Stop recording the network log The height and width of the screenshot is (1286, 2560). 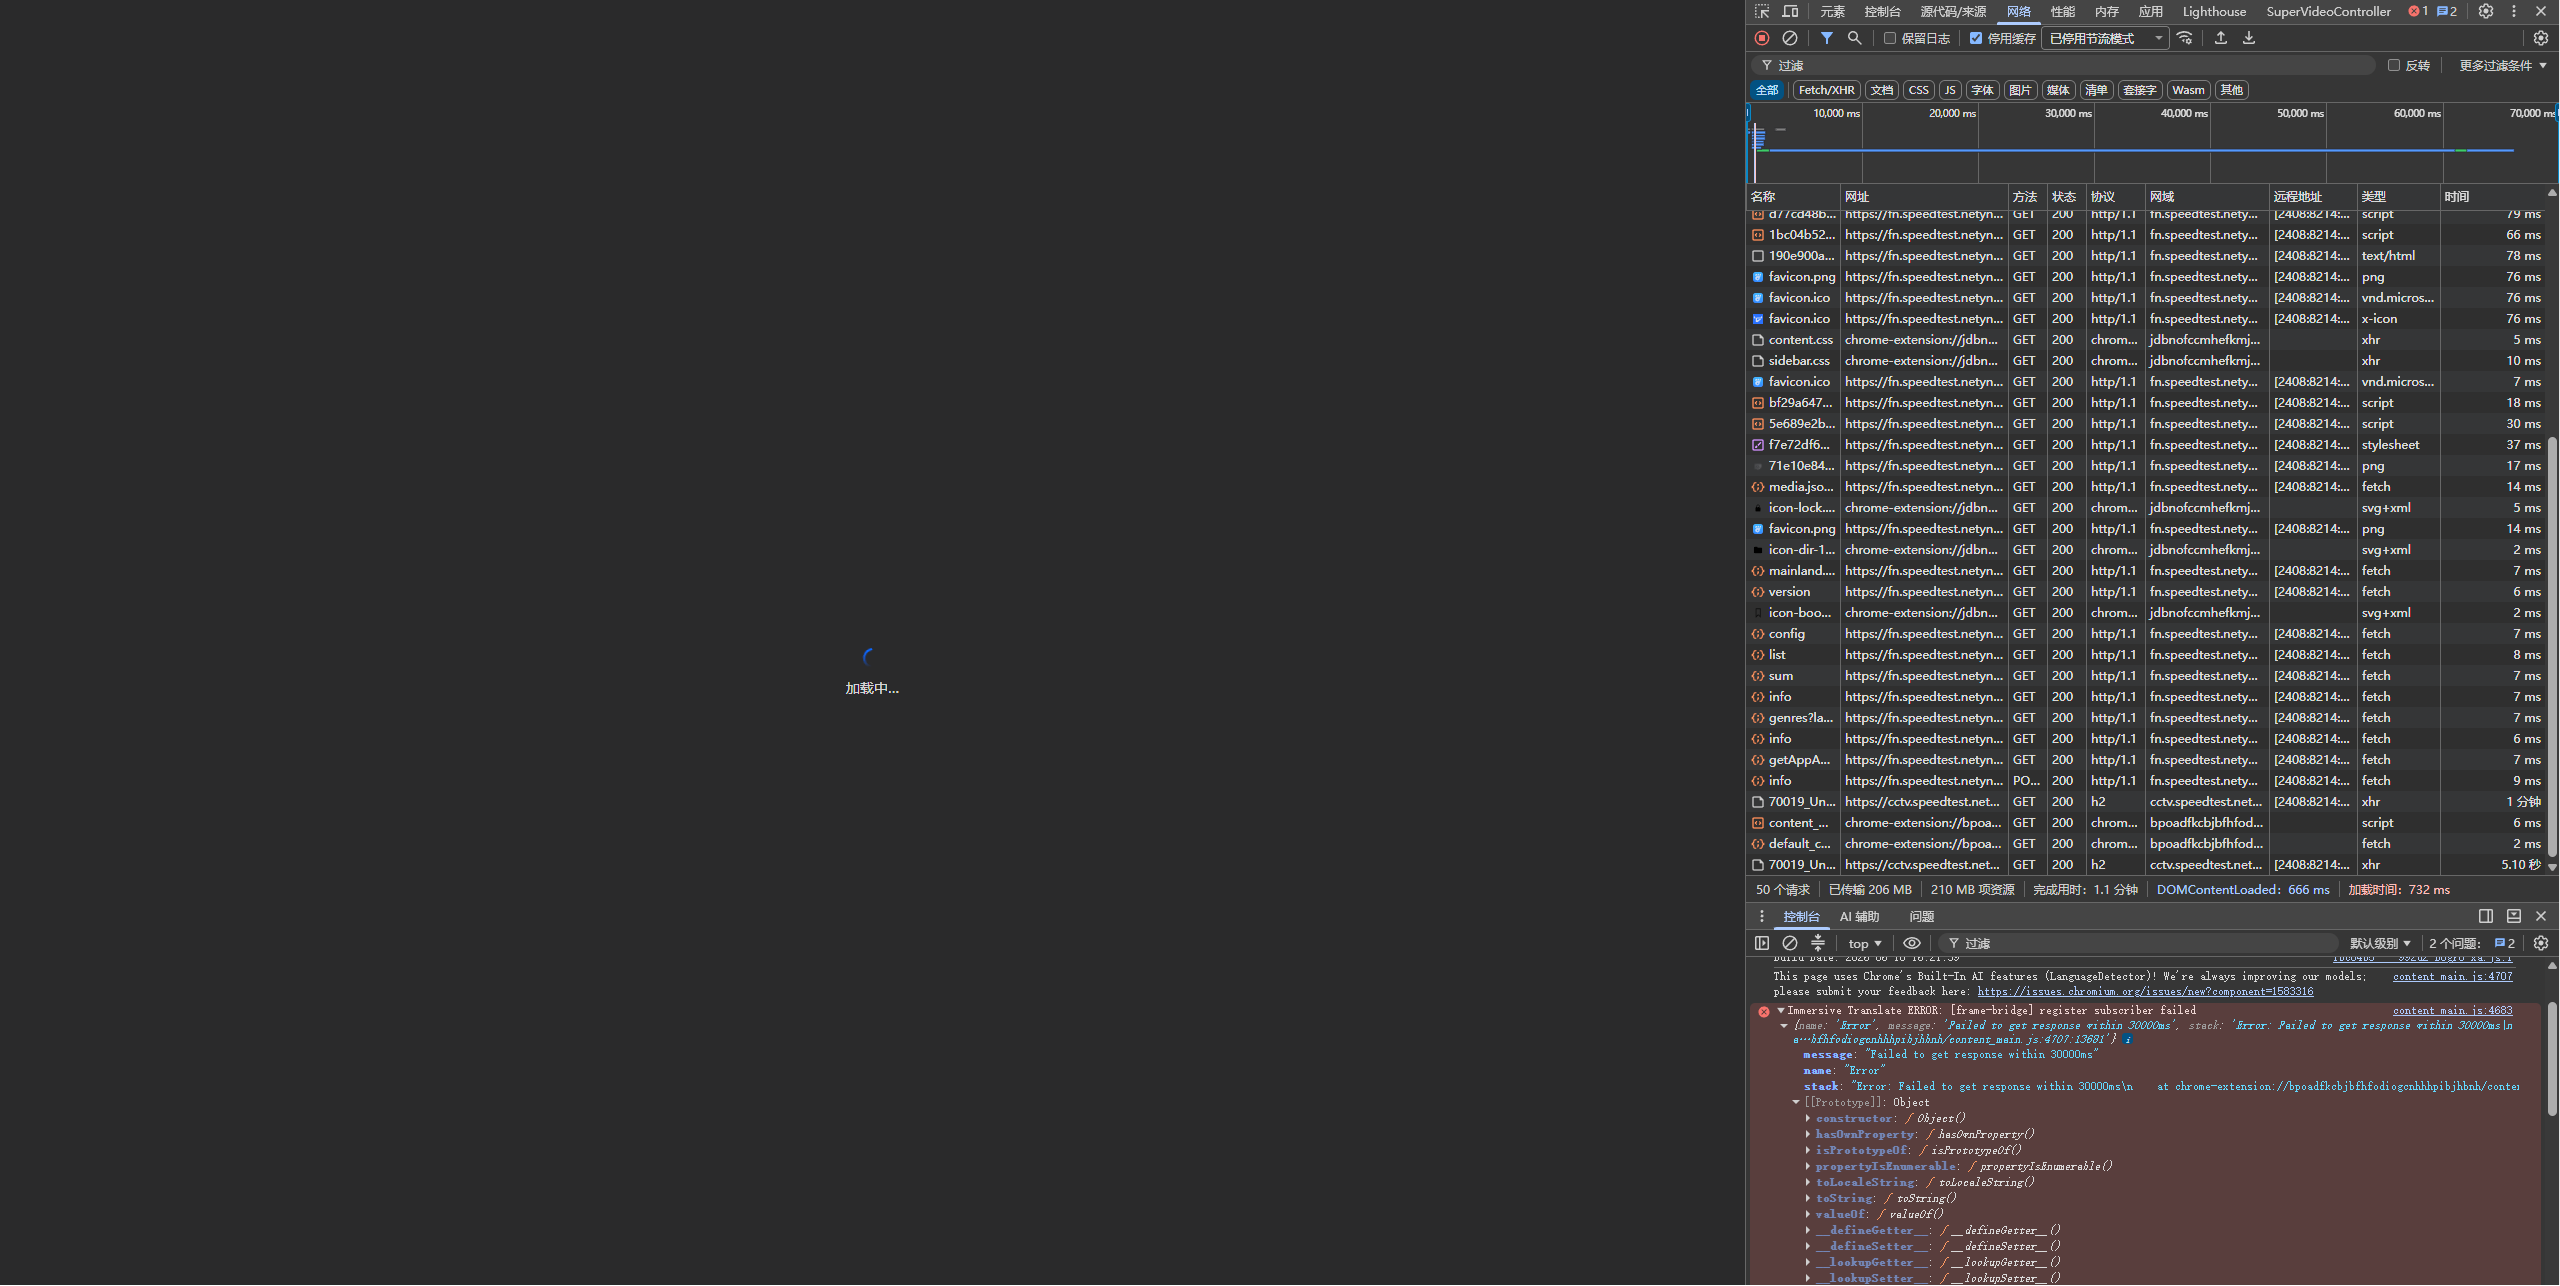tap(1762, 38)
